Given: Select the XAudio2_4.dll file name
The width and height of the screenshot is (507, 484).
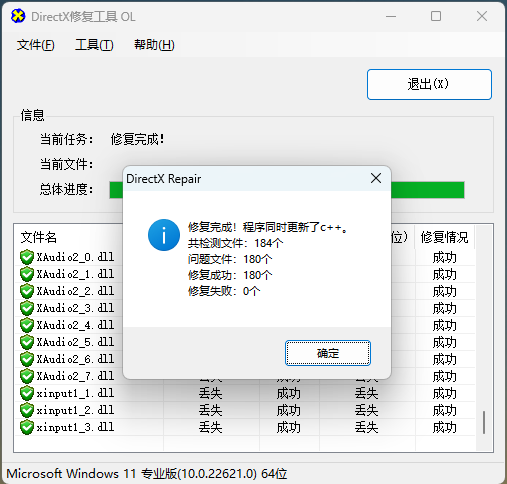Looking at the screenshot, I should pyautogui.click(x=75, y=325).
